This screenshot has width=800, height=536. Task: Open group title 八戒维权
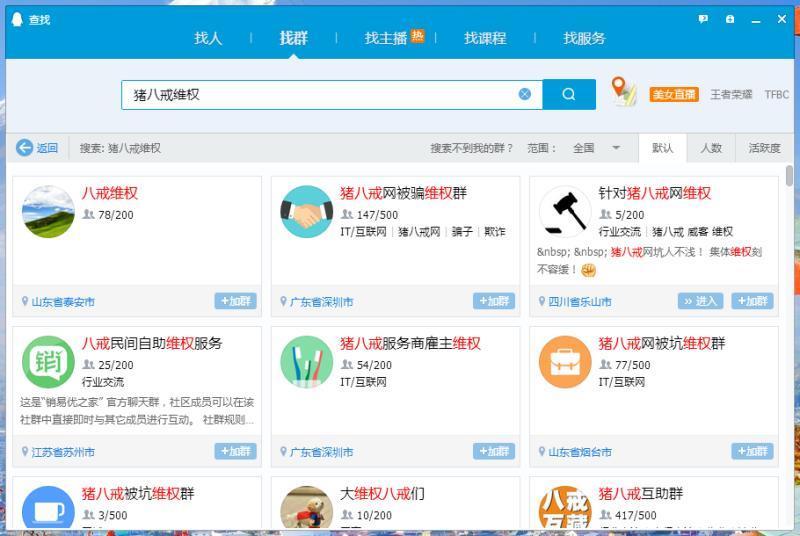(x=110, y=193)
